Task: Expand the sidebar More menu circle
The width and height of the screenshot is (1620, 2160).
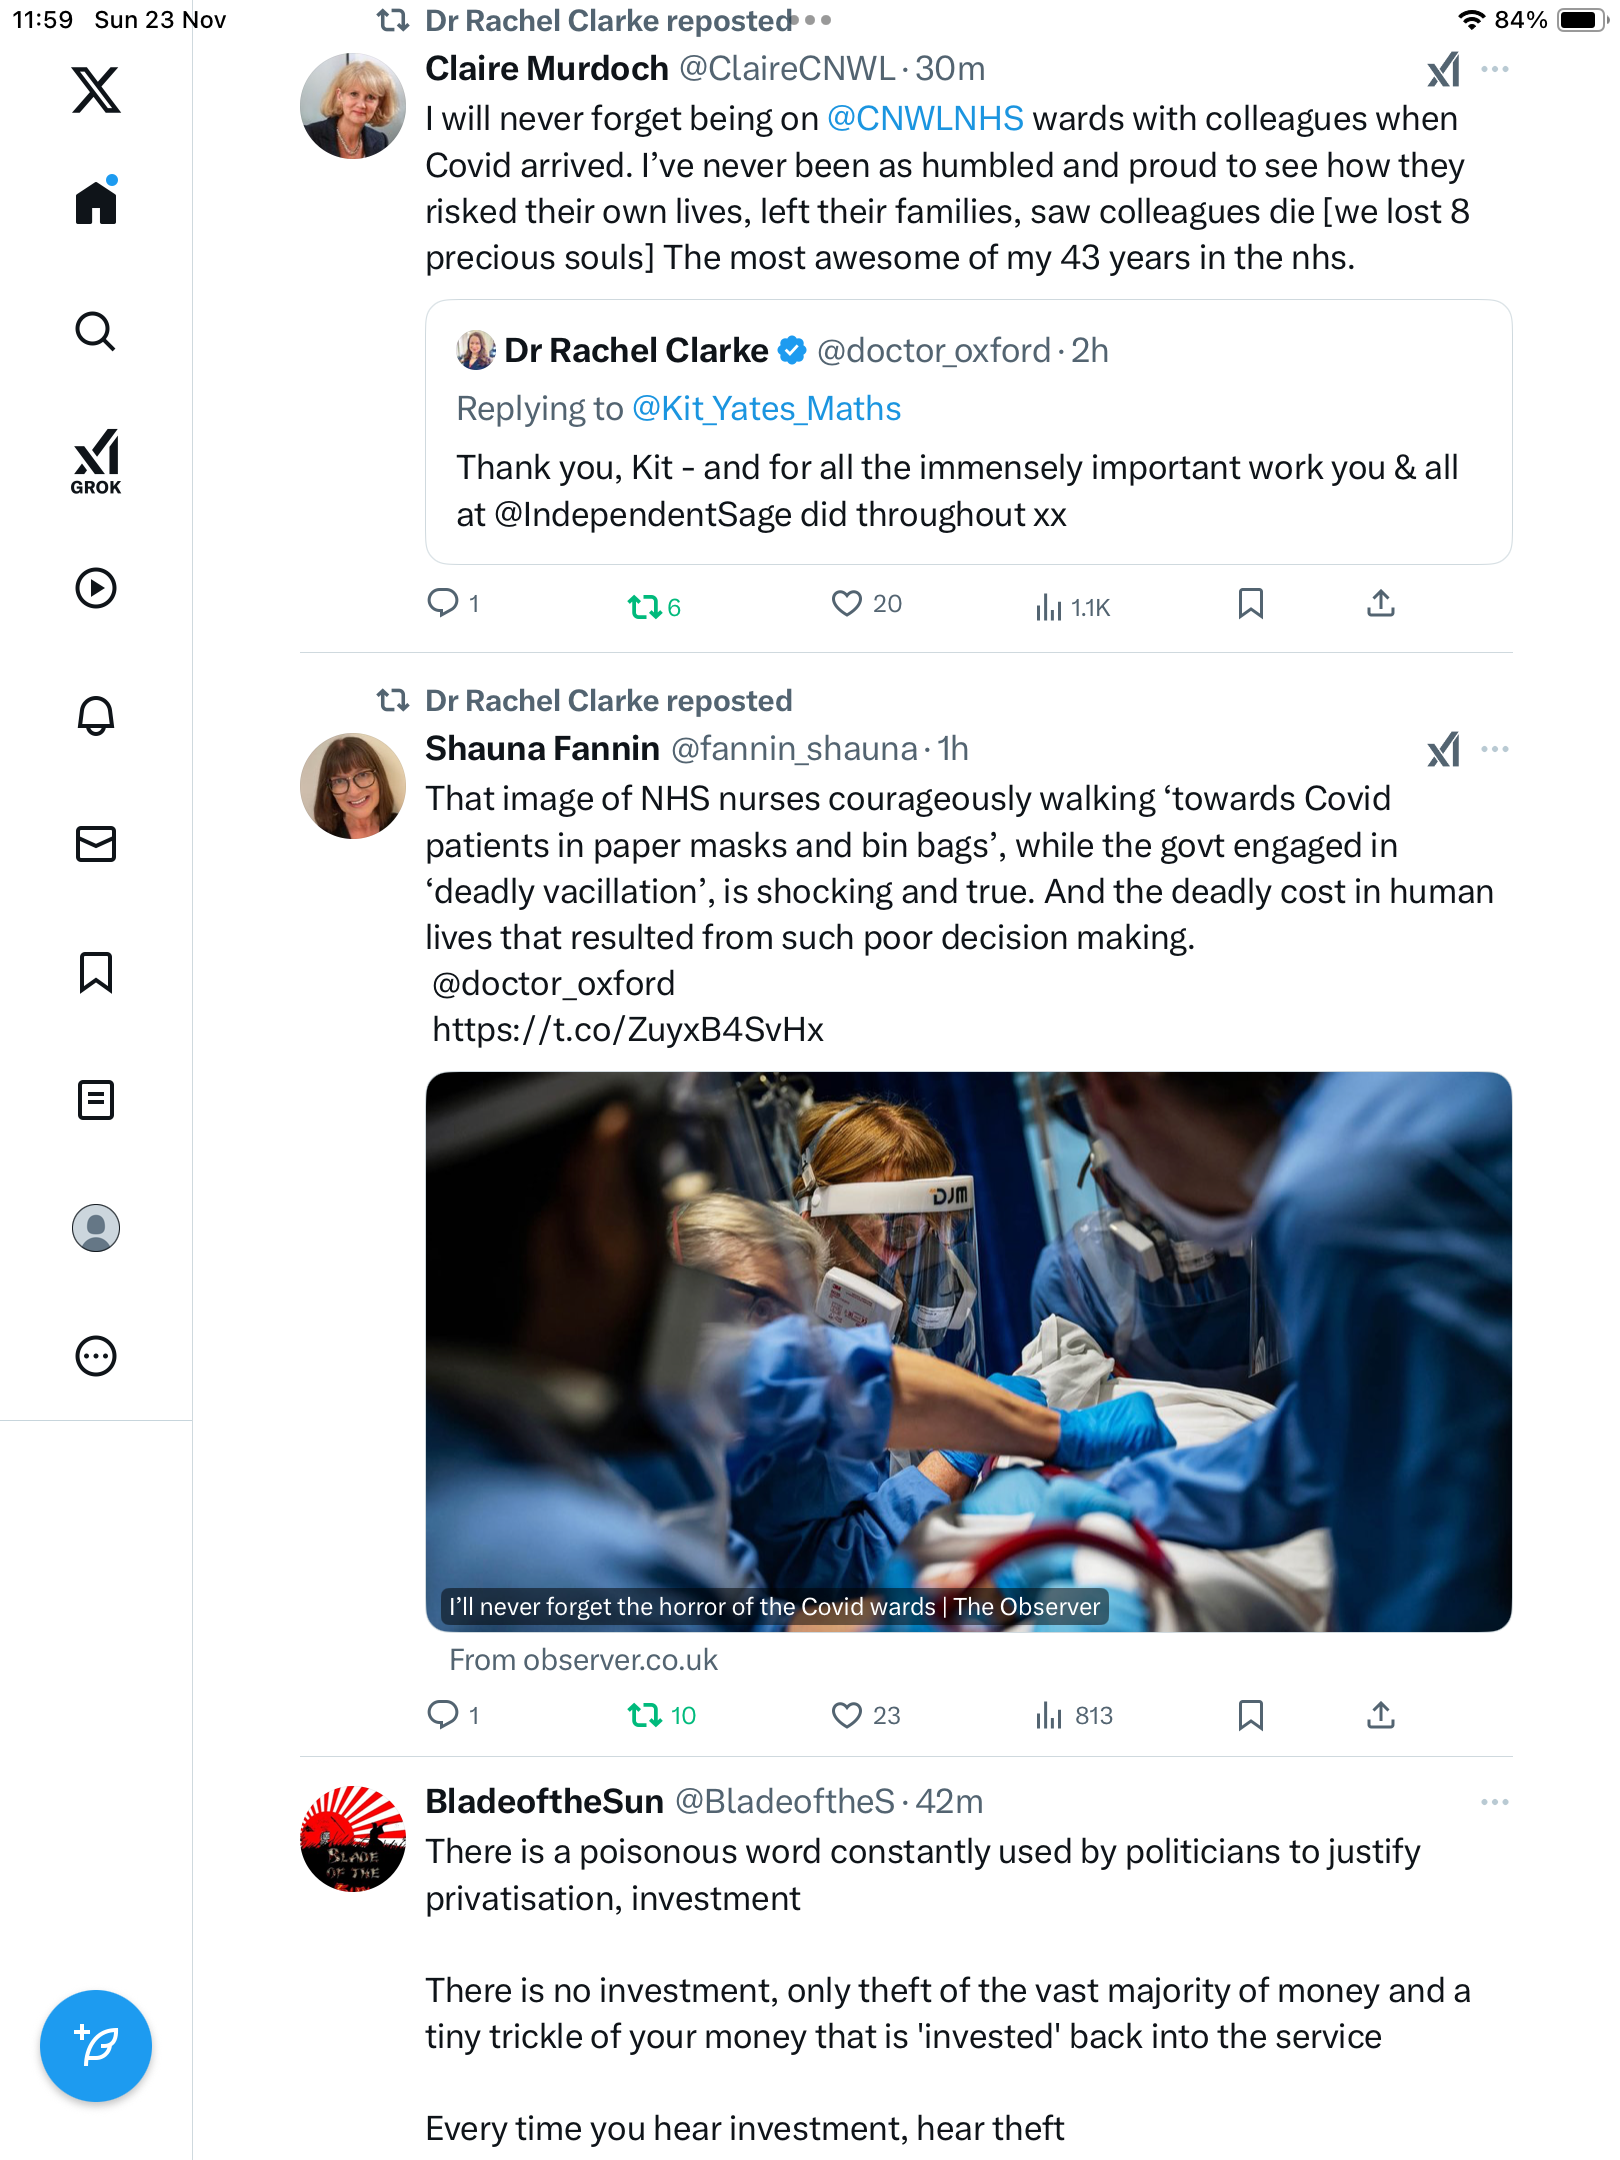Action: [96, 1356]
